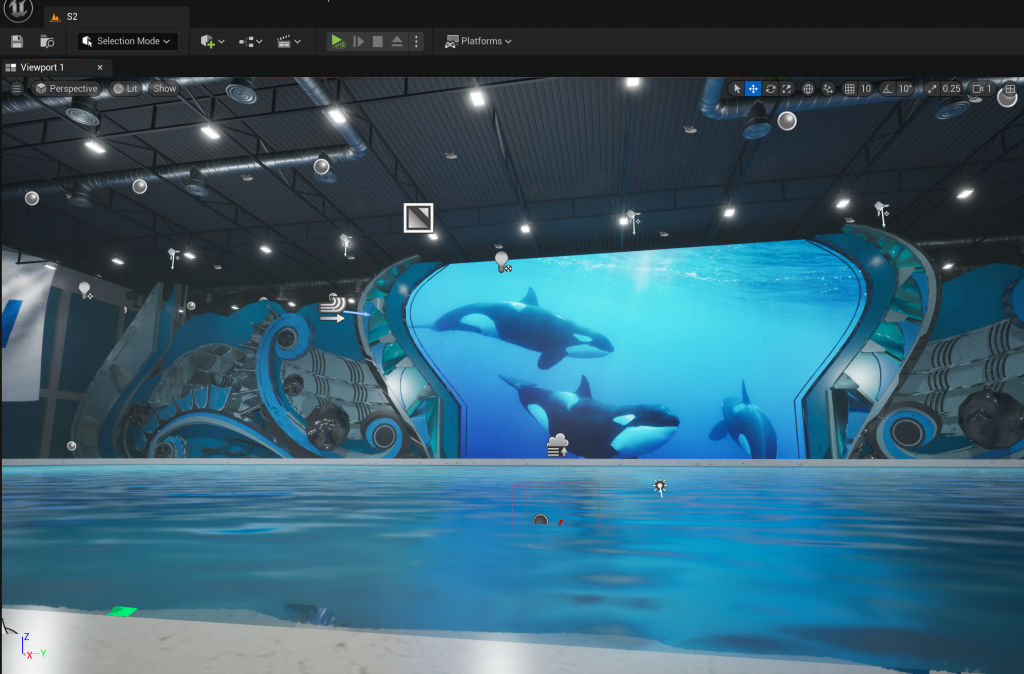Select the square diagonal volume actor icon
This screenshot has width=1024, height=674.
point(419,217)
